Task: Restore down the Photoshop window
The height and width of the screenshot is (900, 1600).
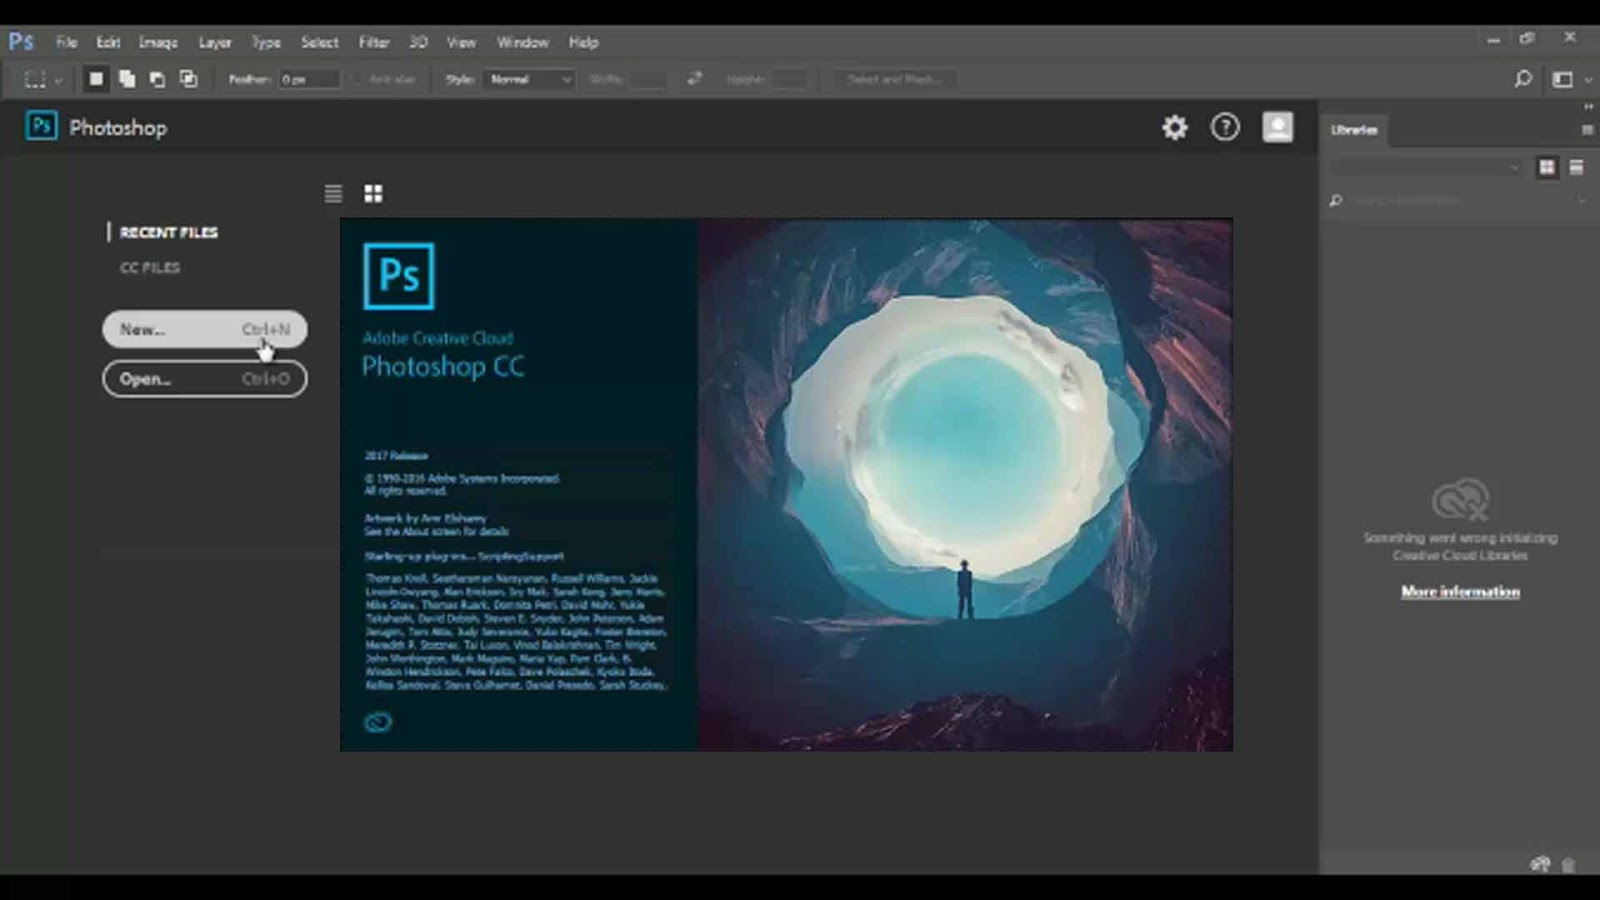Action: (x=1527, y=38)
